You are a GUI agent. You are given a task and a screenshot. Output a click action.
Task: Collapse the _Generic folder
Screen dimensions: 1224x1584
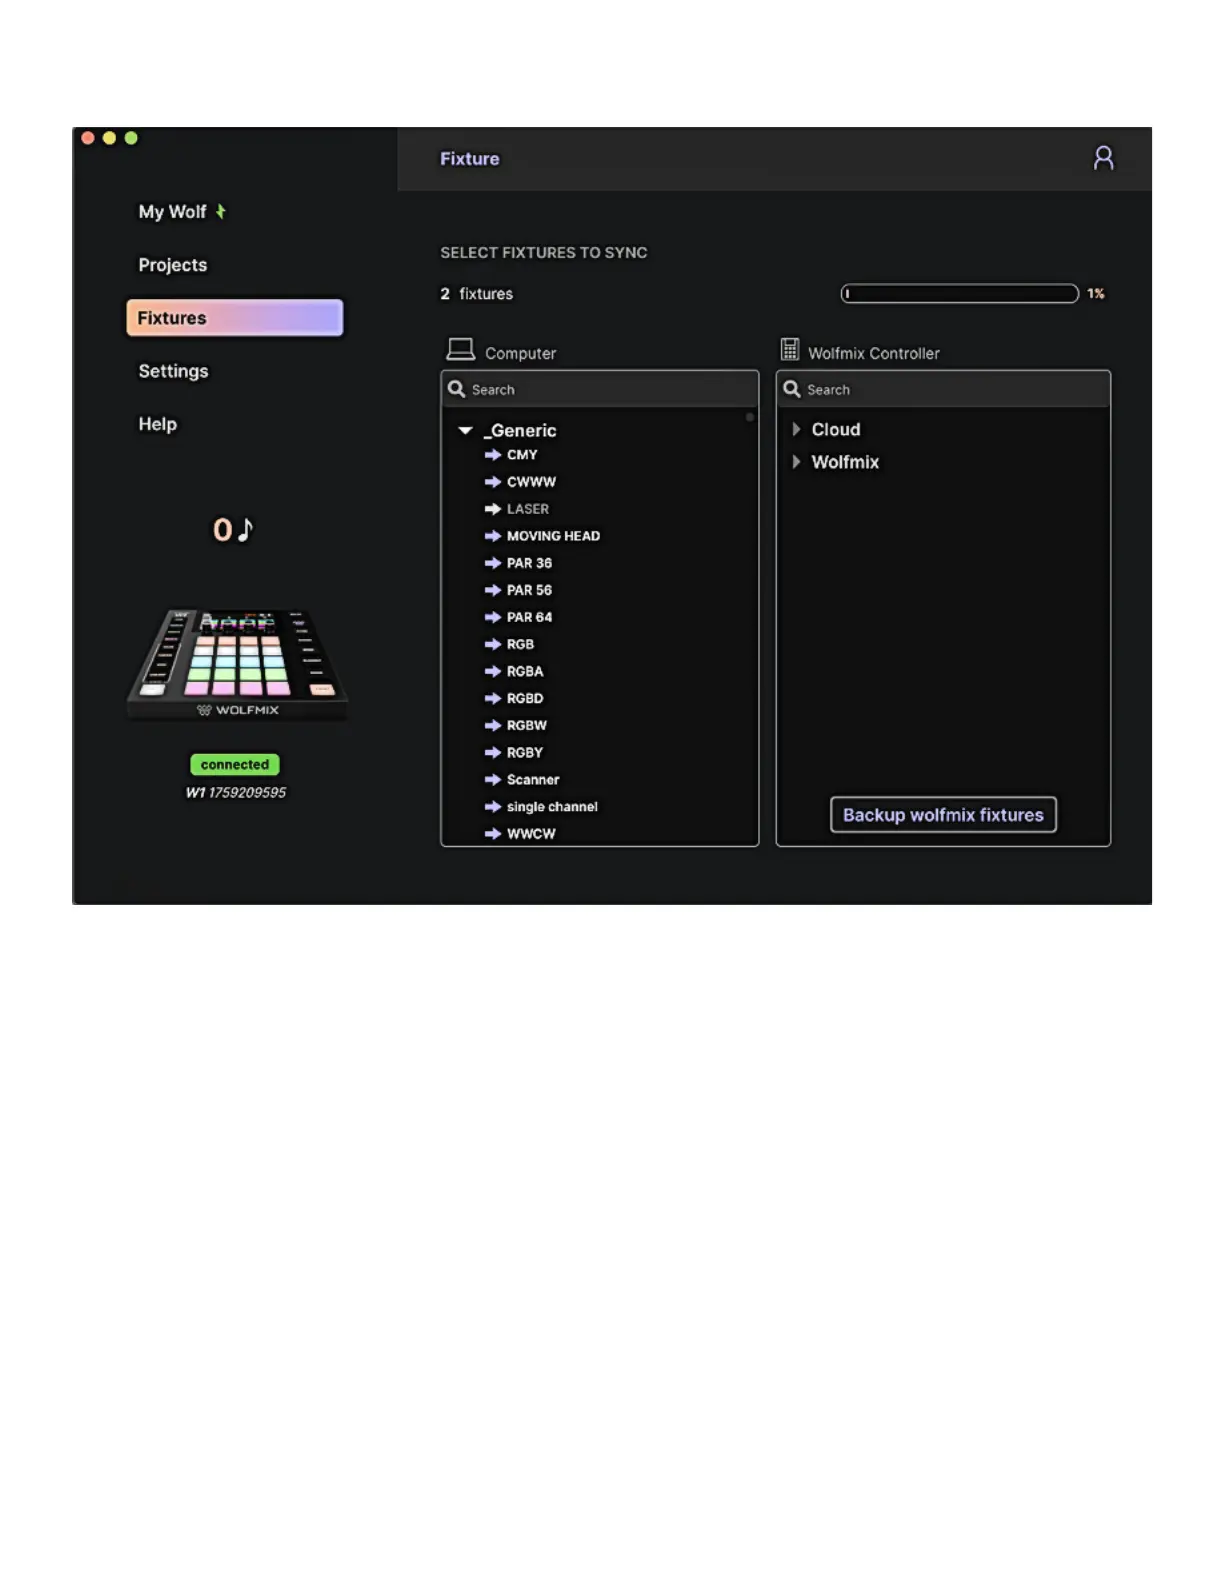point(465,430)
